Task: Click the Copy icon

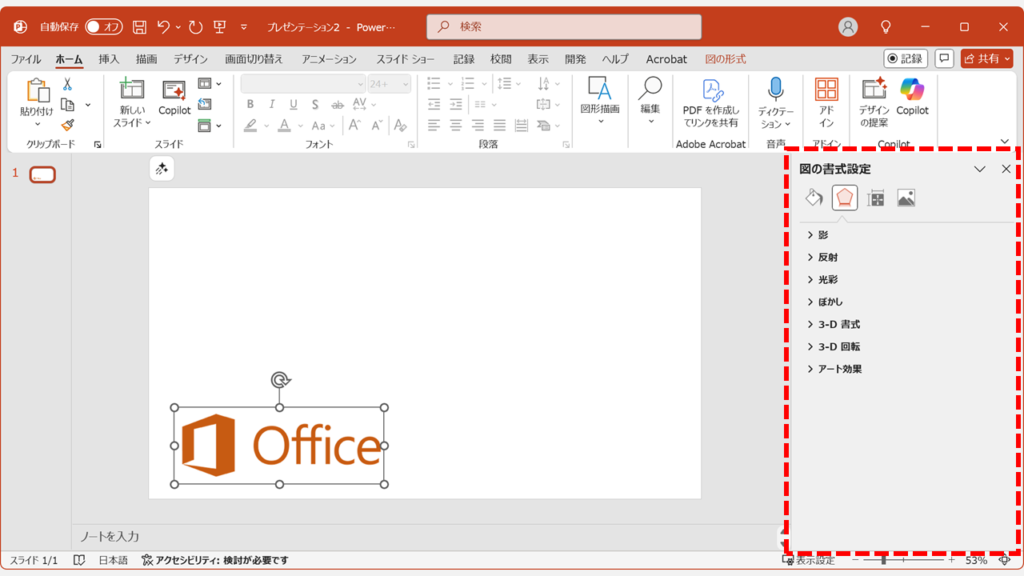Action: tap(67, 104)
